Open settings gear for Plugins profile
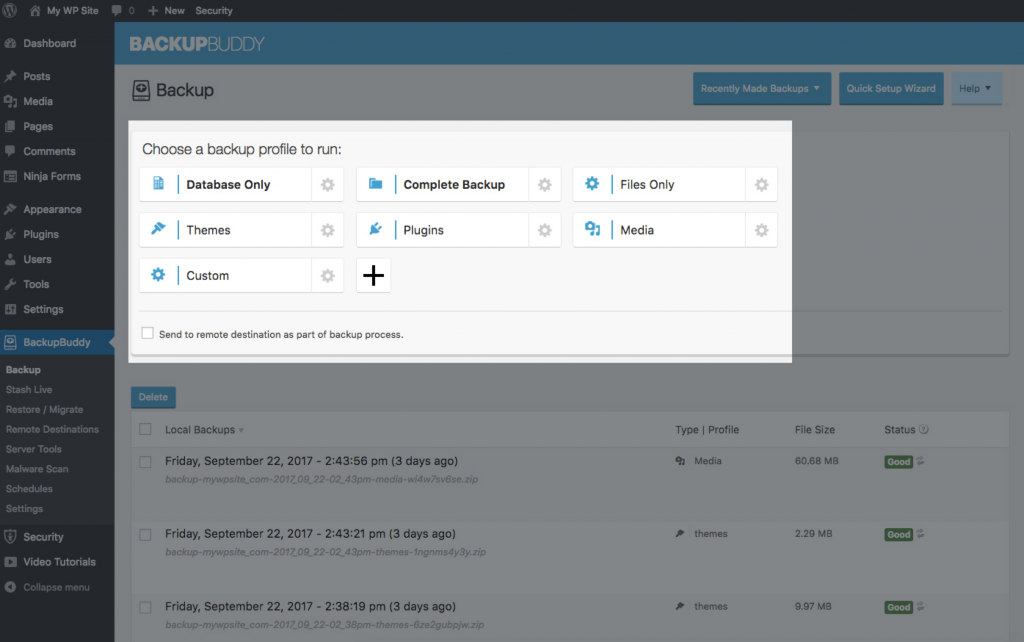This screenshot has height=642, width=1024. pos(544,231)
